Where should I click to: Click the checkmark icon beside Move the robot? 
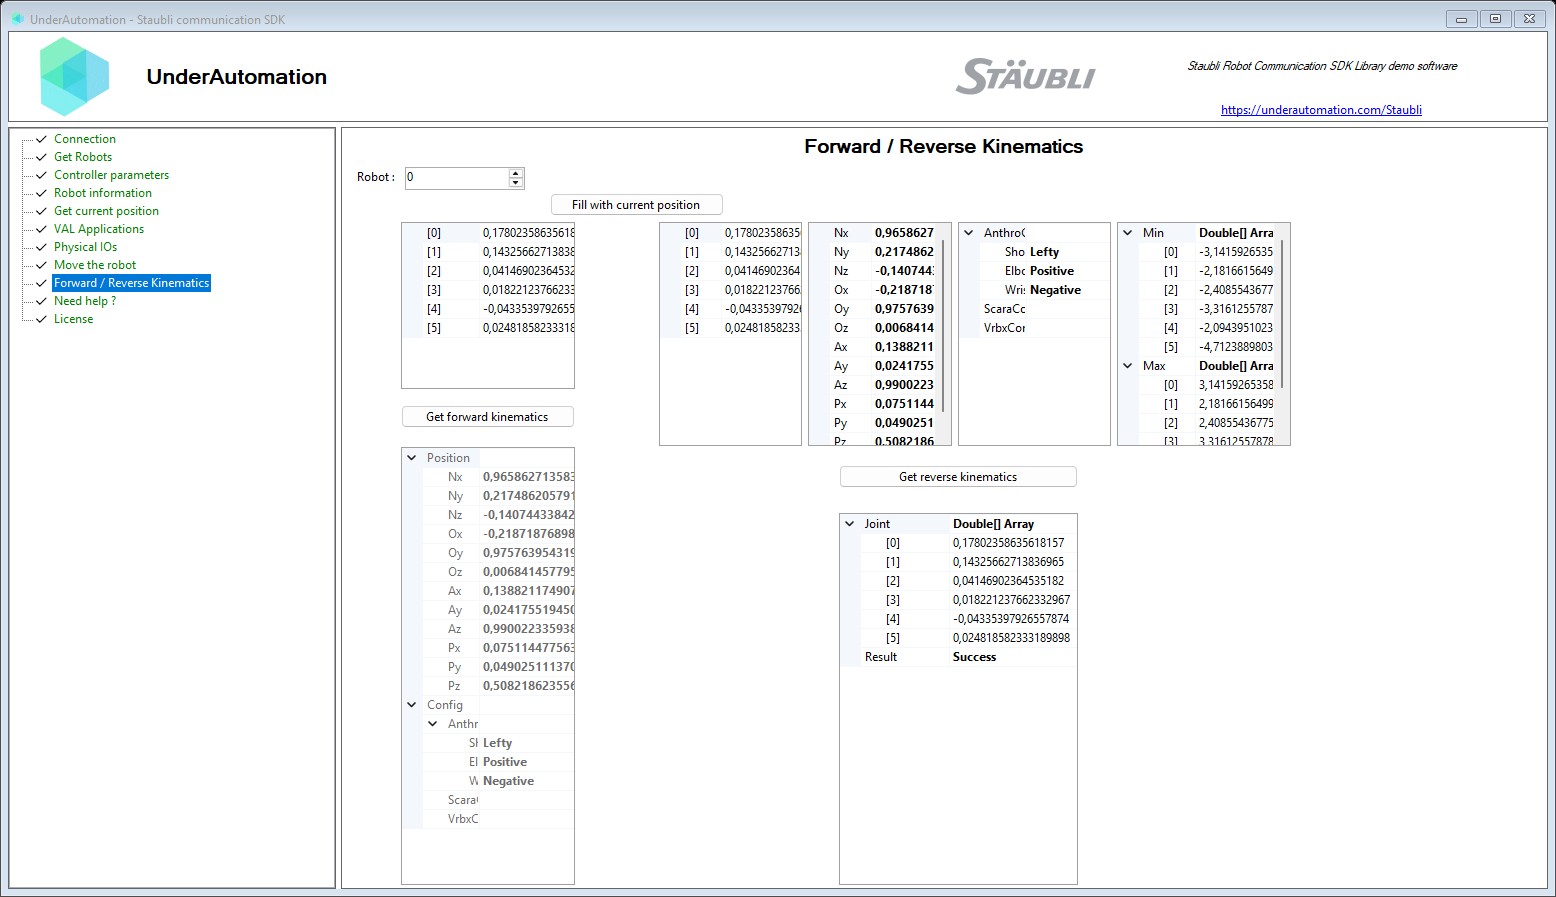pyautogui.click(x=40, y=264)
